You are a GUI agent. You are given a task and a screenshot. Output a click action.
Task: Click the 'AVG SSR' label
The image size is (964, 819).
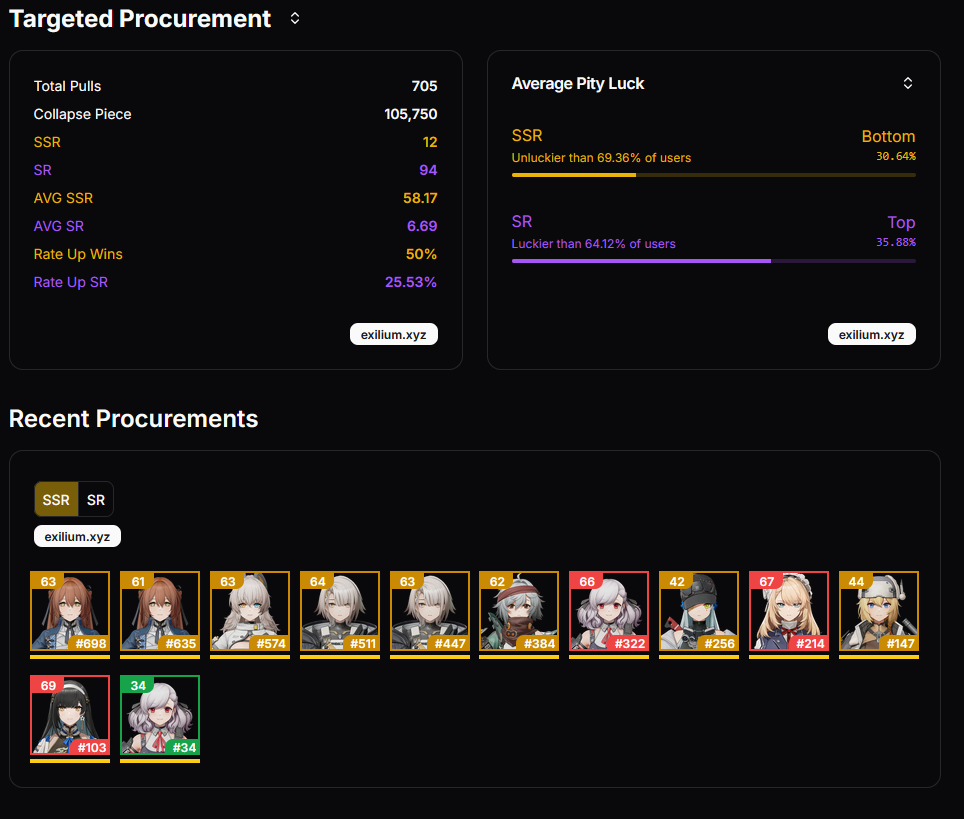[63, 198]
